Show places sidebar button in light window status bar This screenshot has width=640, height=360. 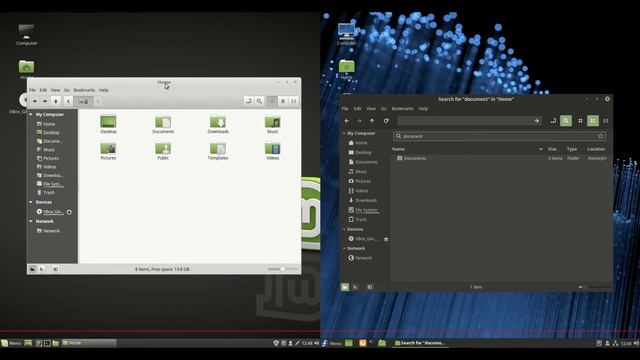coord(32,269)
